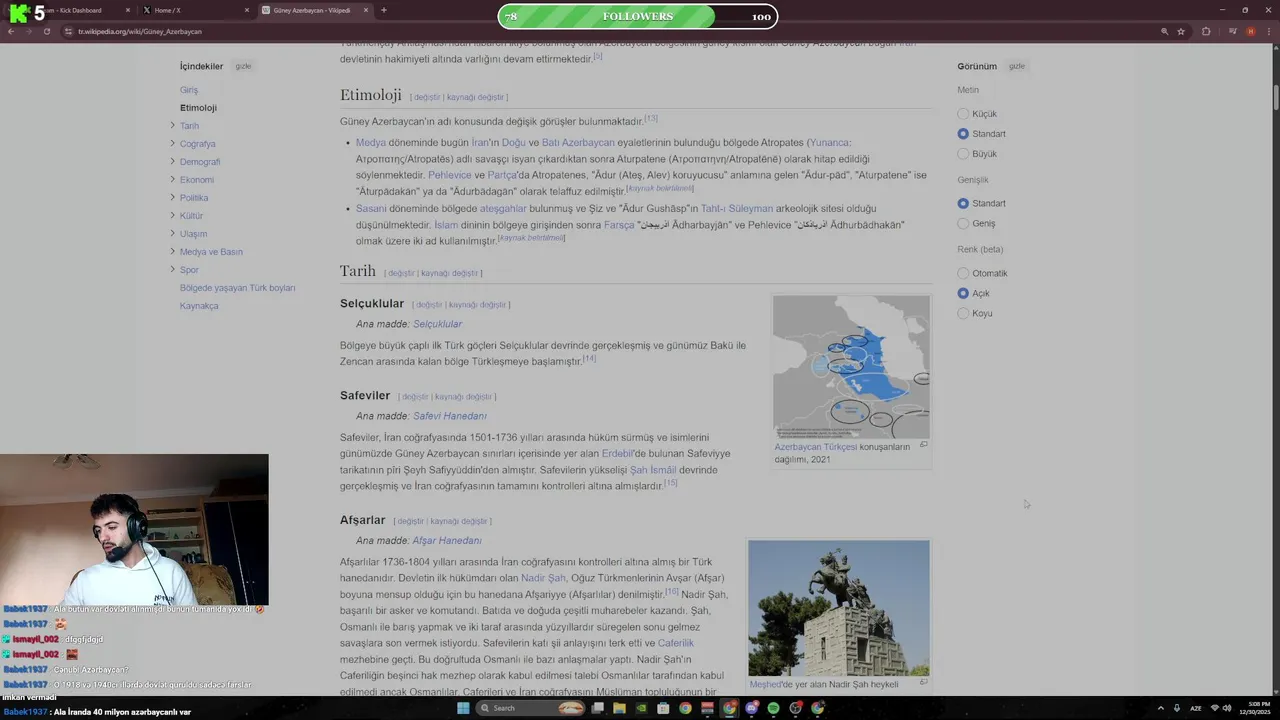The height and width of the screenshot is (720, 1280).
Task: Expand the Medya ve Basın section
Action: click(x=172, y=252)
